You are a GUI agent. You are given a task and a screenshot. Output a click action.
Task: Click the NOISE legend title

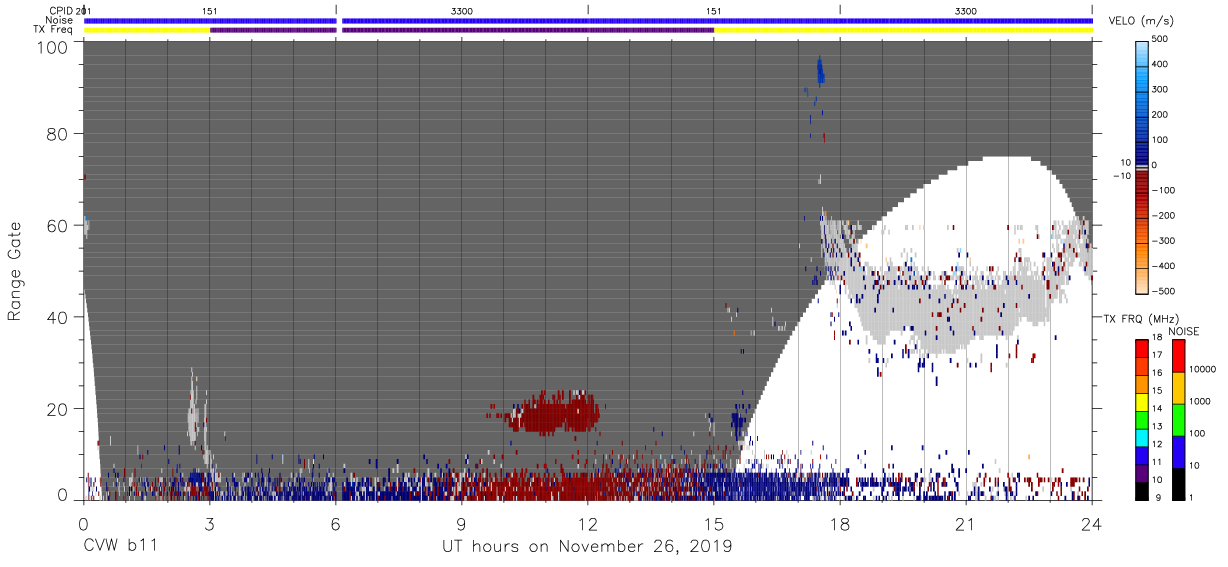[x=1183, y=331]
